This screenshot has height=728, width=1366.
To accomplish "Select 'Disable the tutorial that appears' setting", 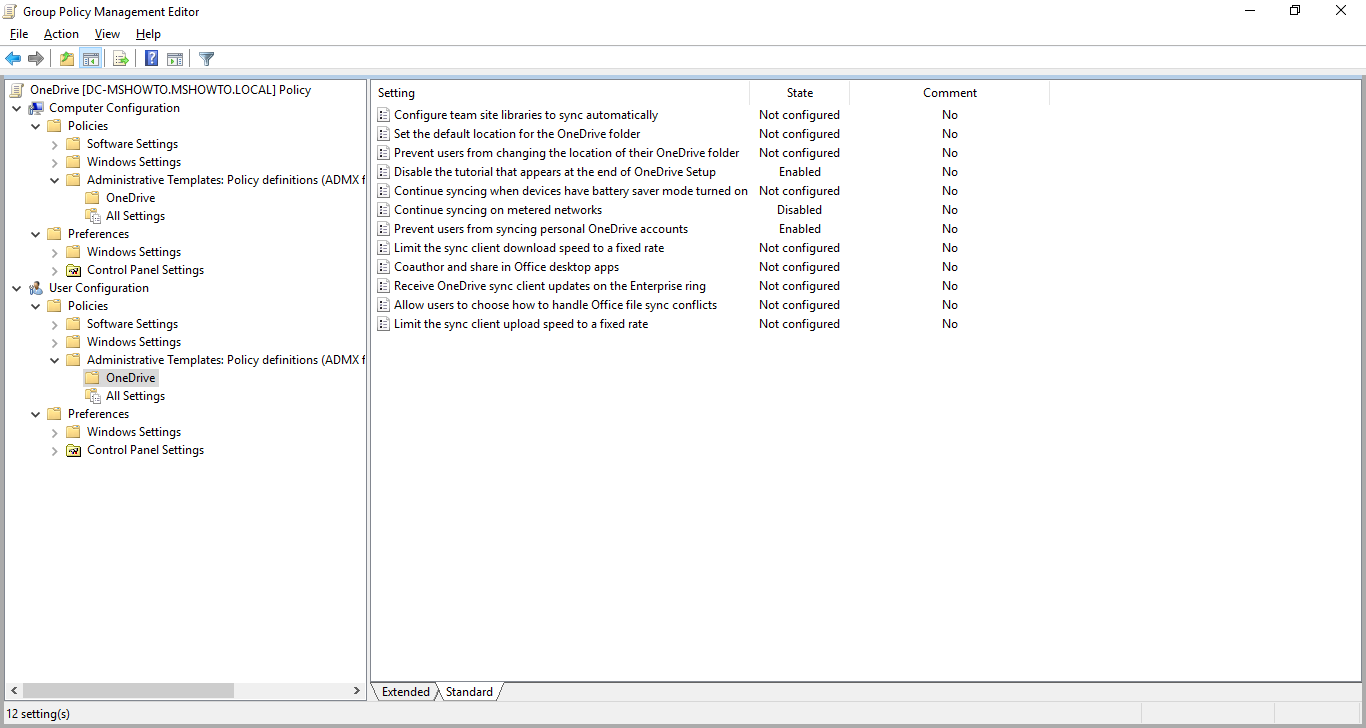I will 555,172.
